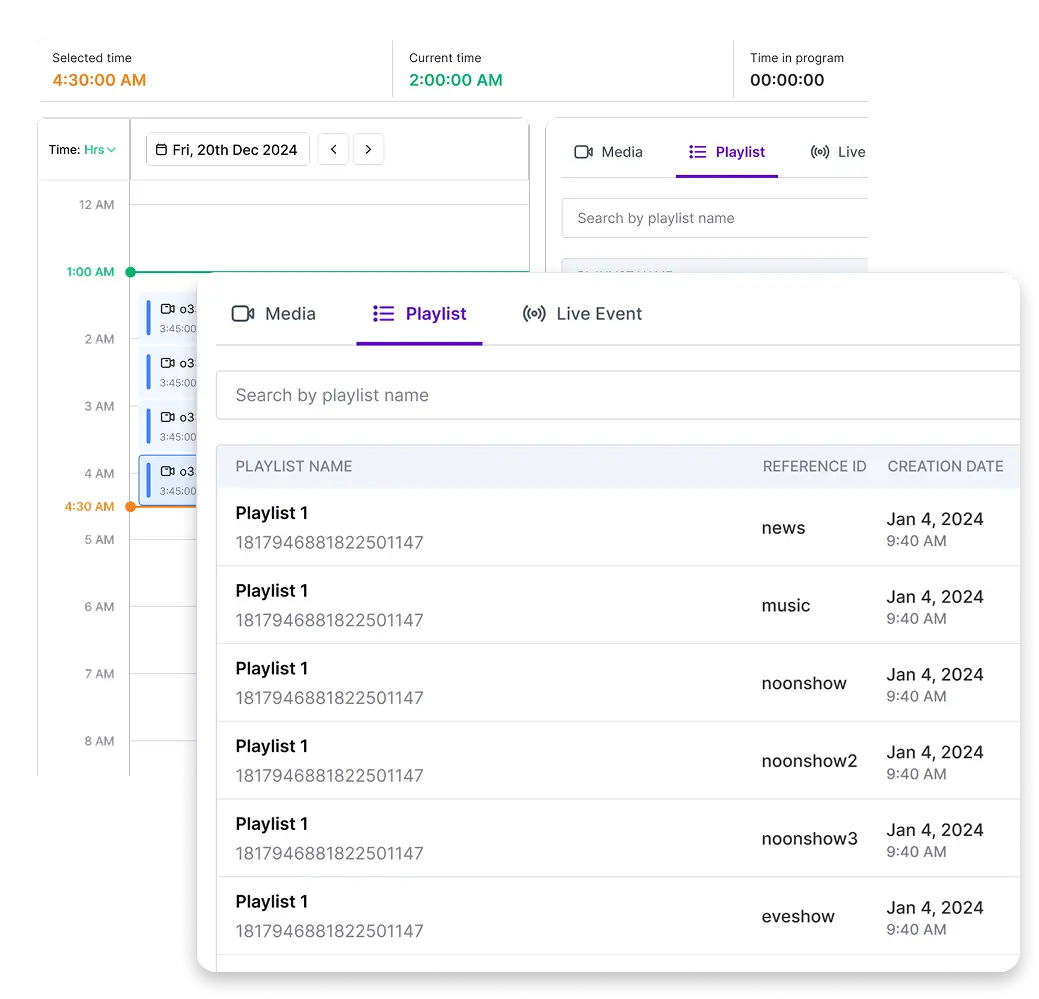Screen dimensions: 1039x999
Task: Select the playlist with reference noonshow
Action: (x=618, y=682)
